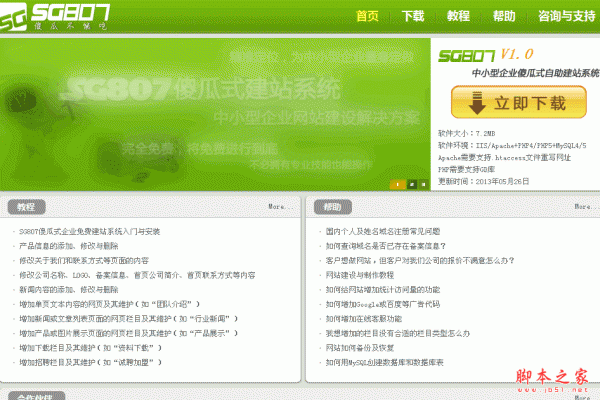This screenshot has height=400, width=600.
Task: Open the 增加新闻或文章列表页面 tutorial link
Action: pyautogui.click(x=129, y=319)
